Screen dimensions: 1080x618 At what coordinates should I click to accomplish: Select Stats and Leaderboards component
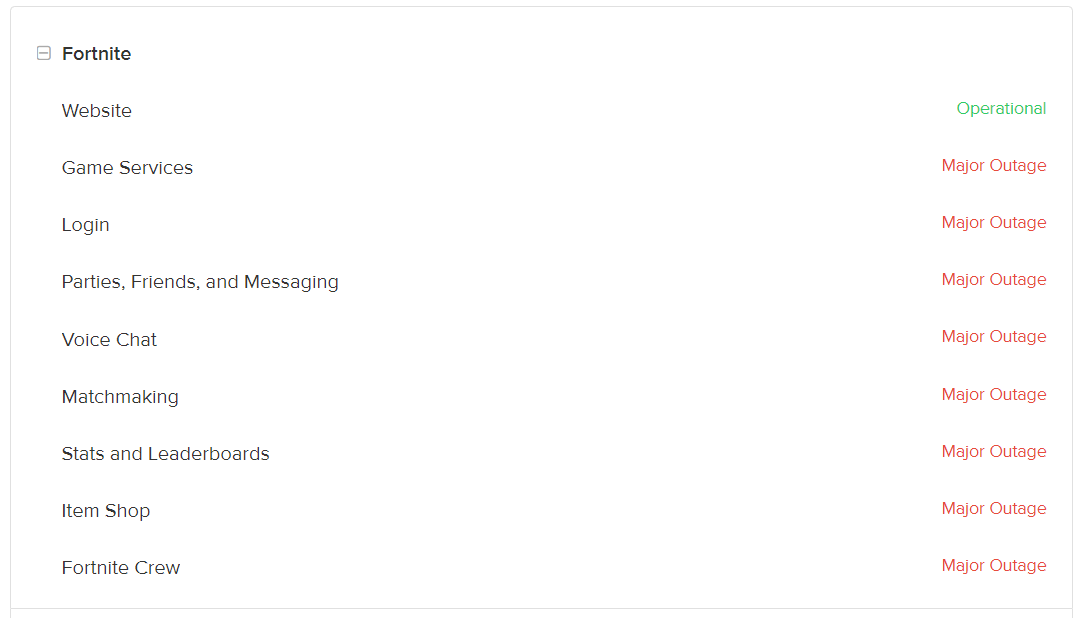[165, 454]
